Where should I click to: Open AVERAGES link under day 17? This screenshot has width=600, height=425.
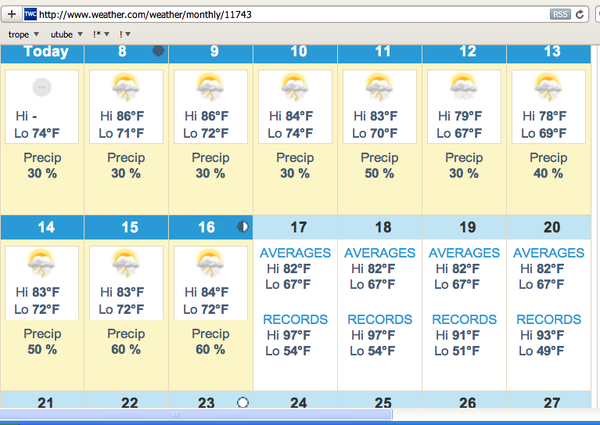click(x=295, y=253)
